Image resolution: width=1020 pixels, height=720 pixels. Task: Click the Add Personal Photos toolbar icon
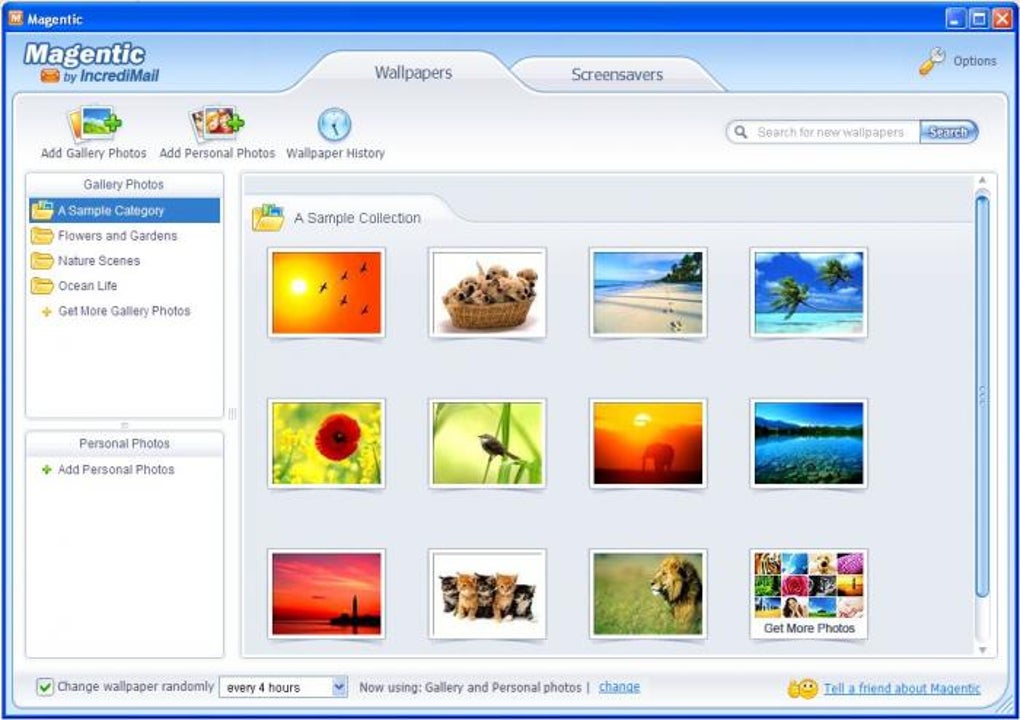coord(217,123)
